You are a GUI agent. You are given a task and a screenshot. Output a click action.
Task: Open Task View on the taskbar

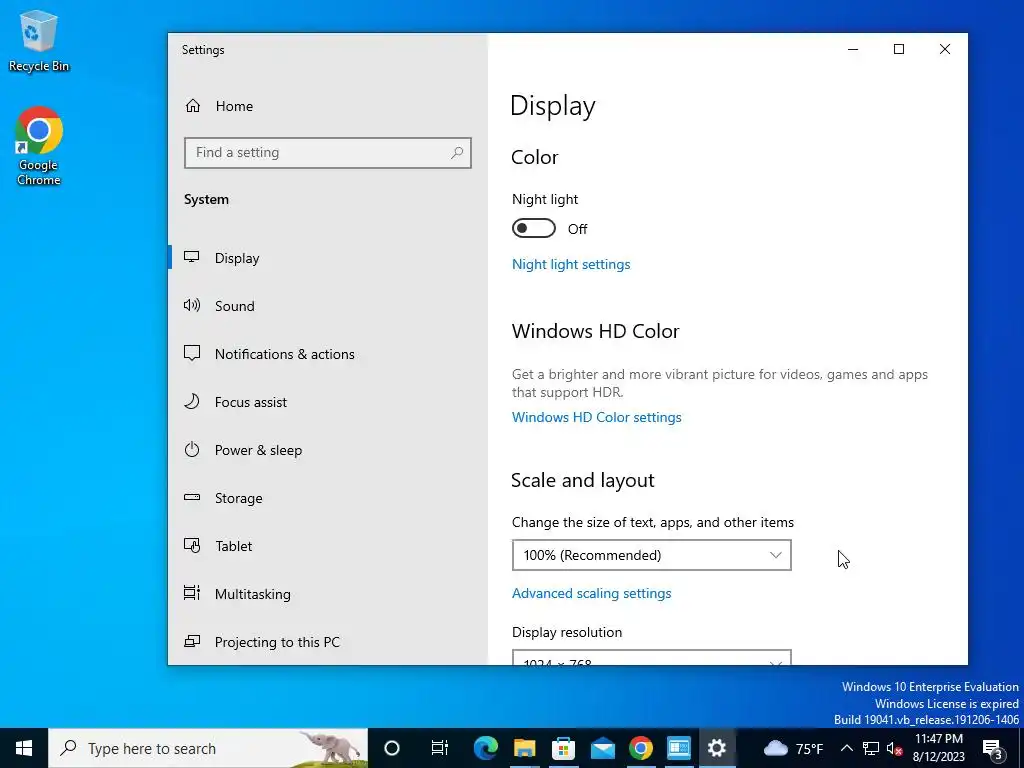pos(440,748)
